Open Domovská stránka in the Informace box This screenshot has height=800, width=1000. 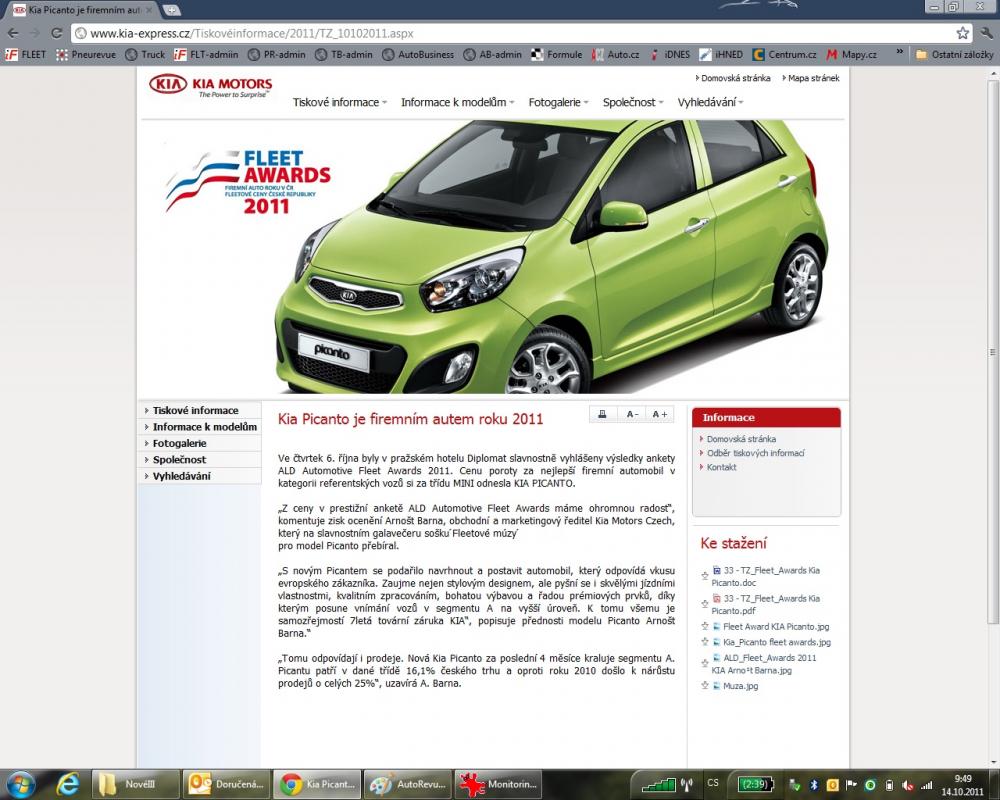(x=741, y=439)
